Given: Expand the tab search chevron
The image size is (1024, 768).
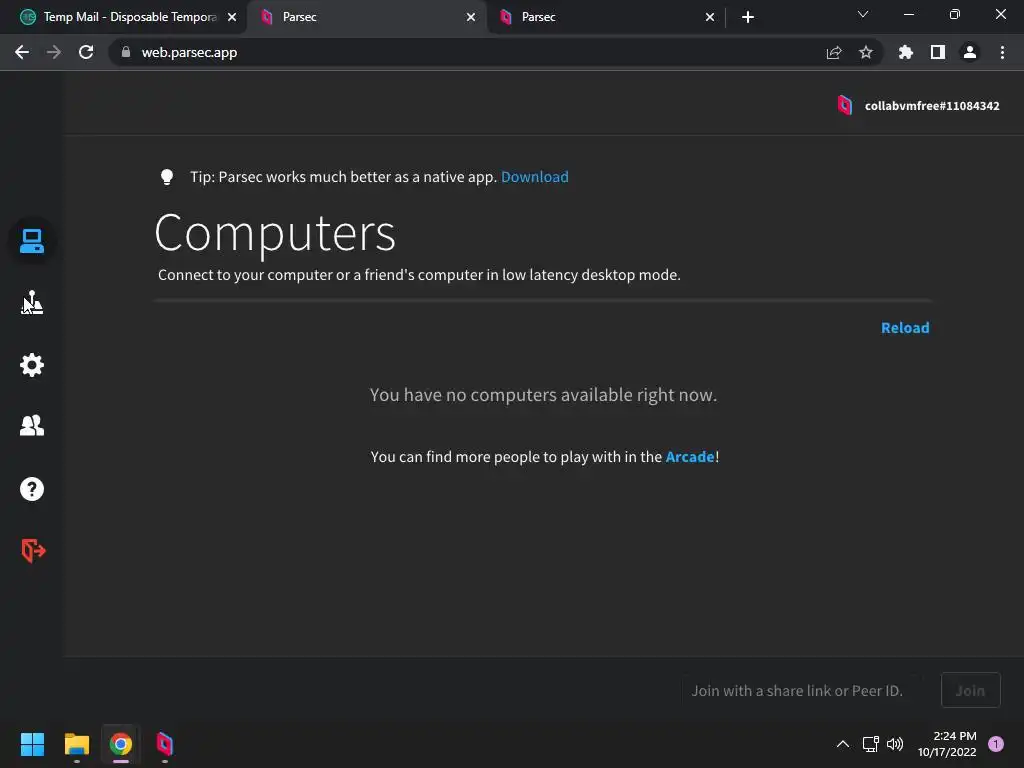Looking at the screenshot, I should click(x=863, y=14).
